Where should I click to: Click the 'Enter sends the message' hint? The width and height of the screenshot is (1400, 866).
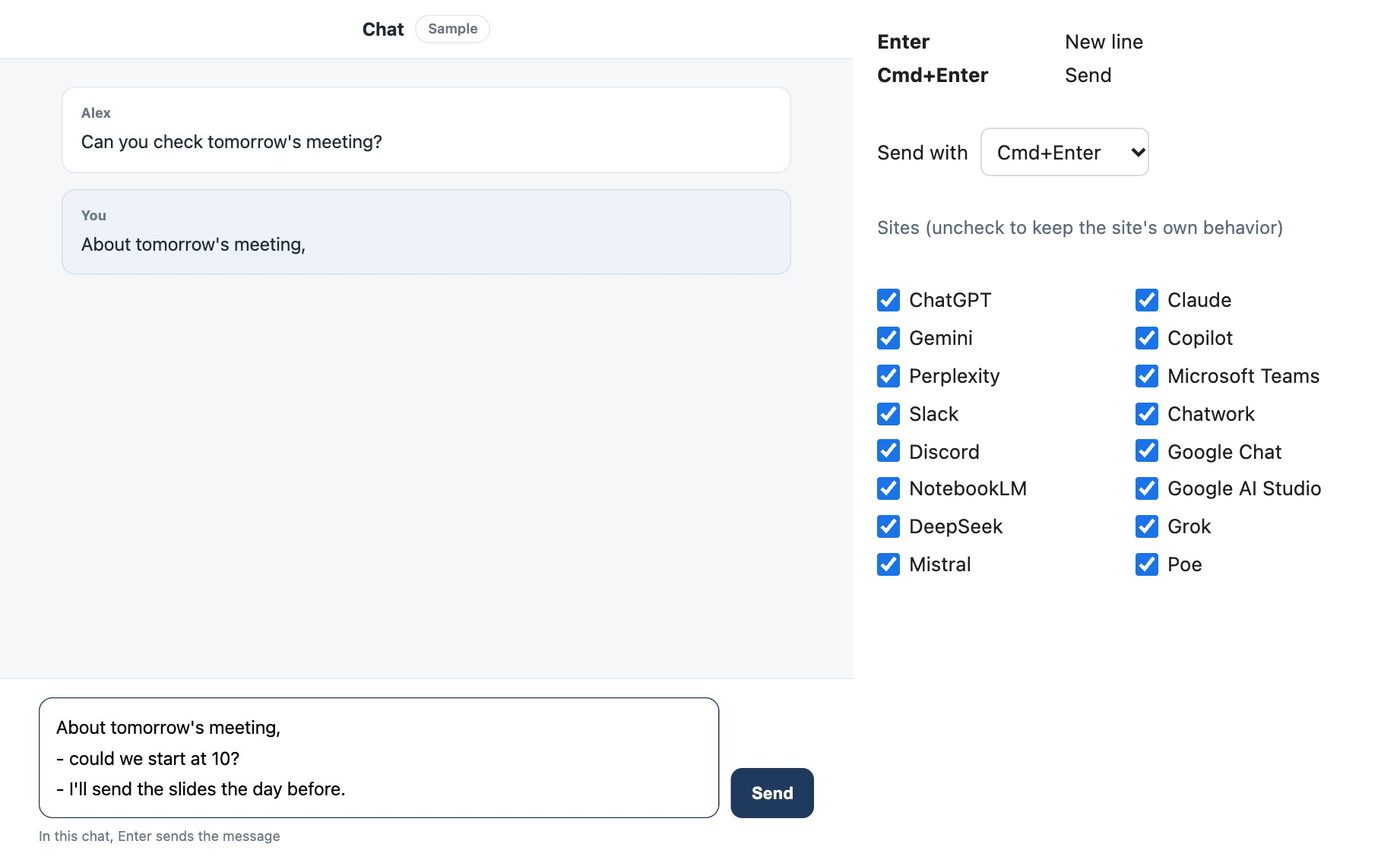(x=160, y=836)
